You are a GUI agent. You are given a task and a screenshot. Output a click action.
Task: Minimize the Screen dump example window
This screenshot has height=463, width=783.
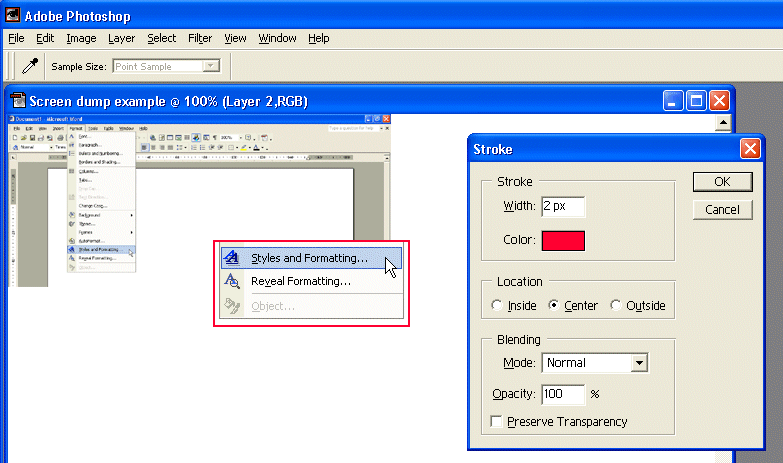673,101
